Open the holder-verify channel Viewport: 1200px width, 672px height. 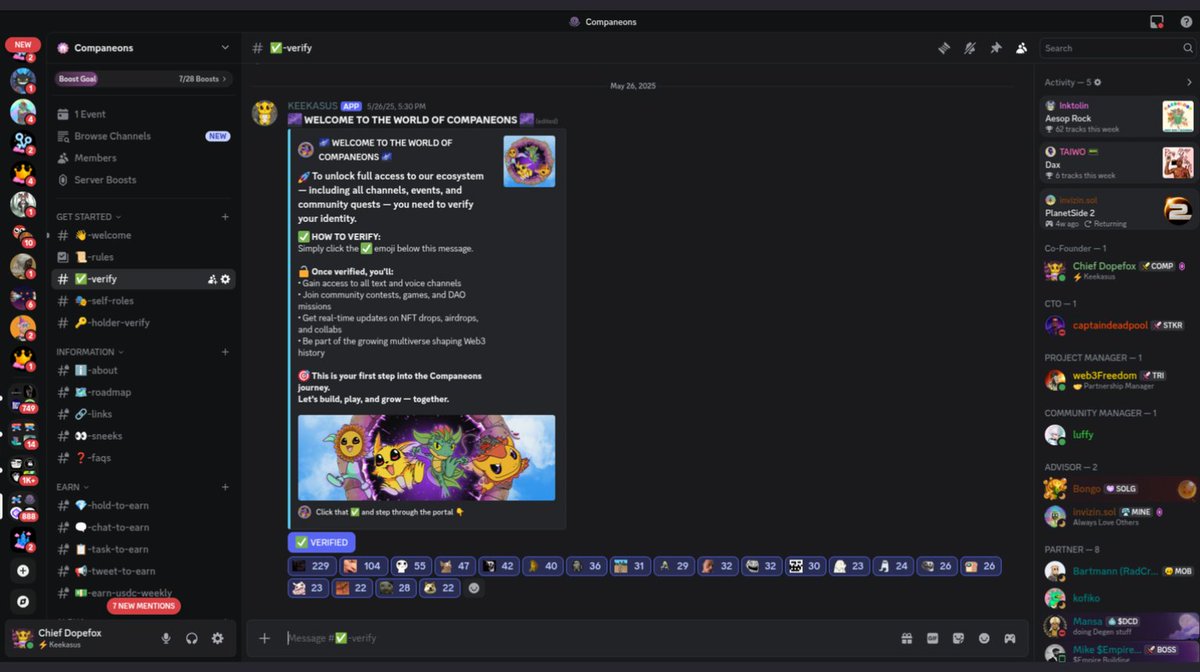click(143, 323)
